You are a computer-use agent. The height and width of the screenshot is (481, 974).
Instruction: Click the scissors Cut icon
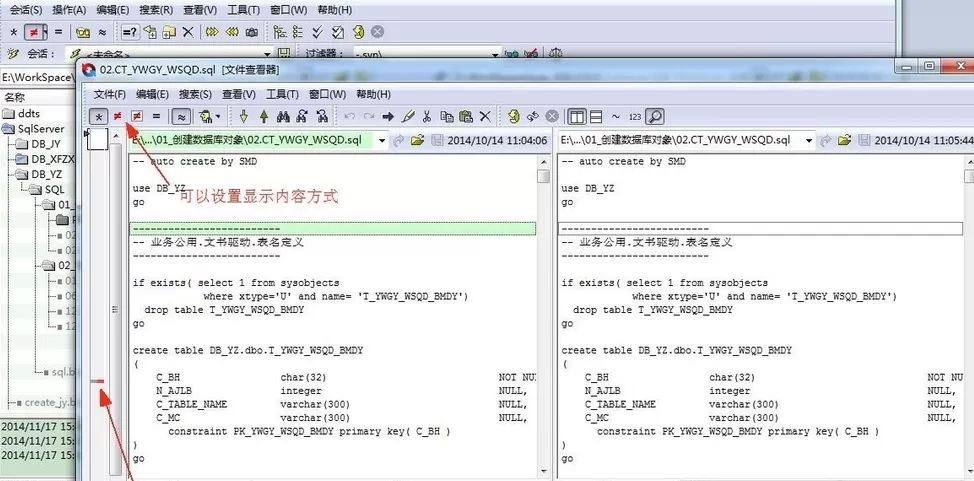click(427, 116)
